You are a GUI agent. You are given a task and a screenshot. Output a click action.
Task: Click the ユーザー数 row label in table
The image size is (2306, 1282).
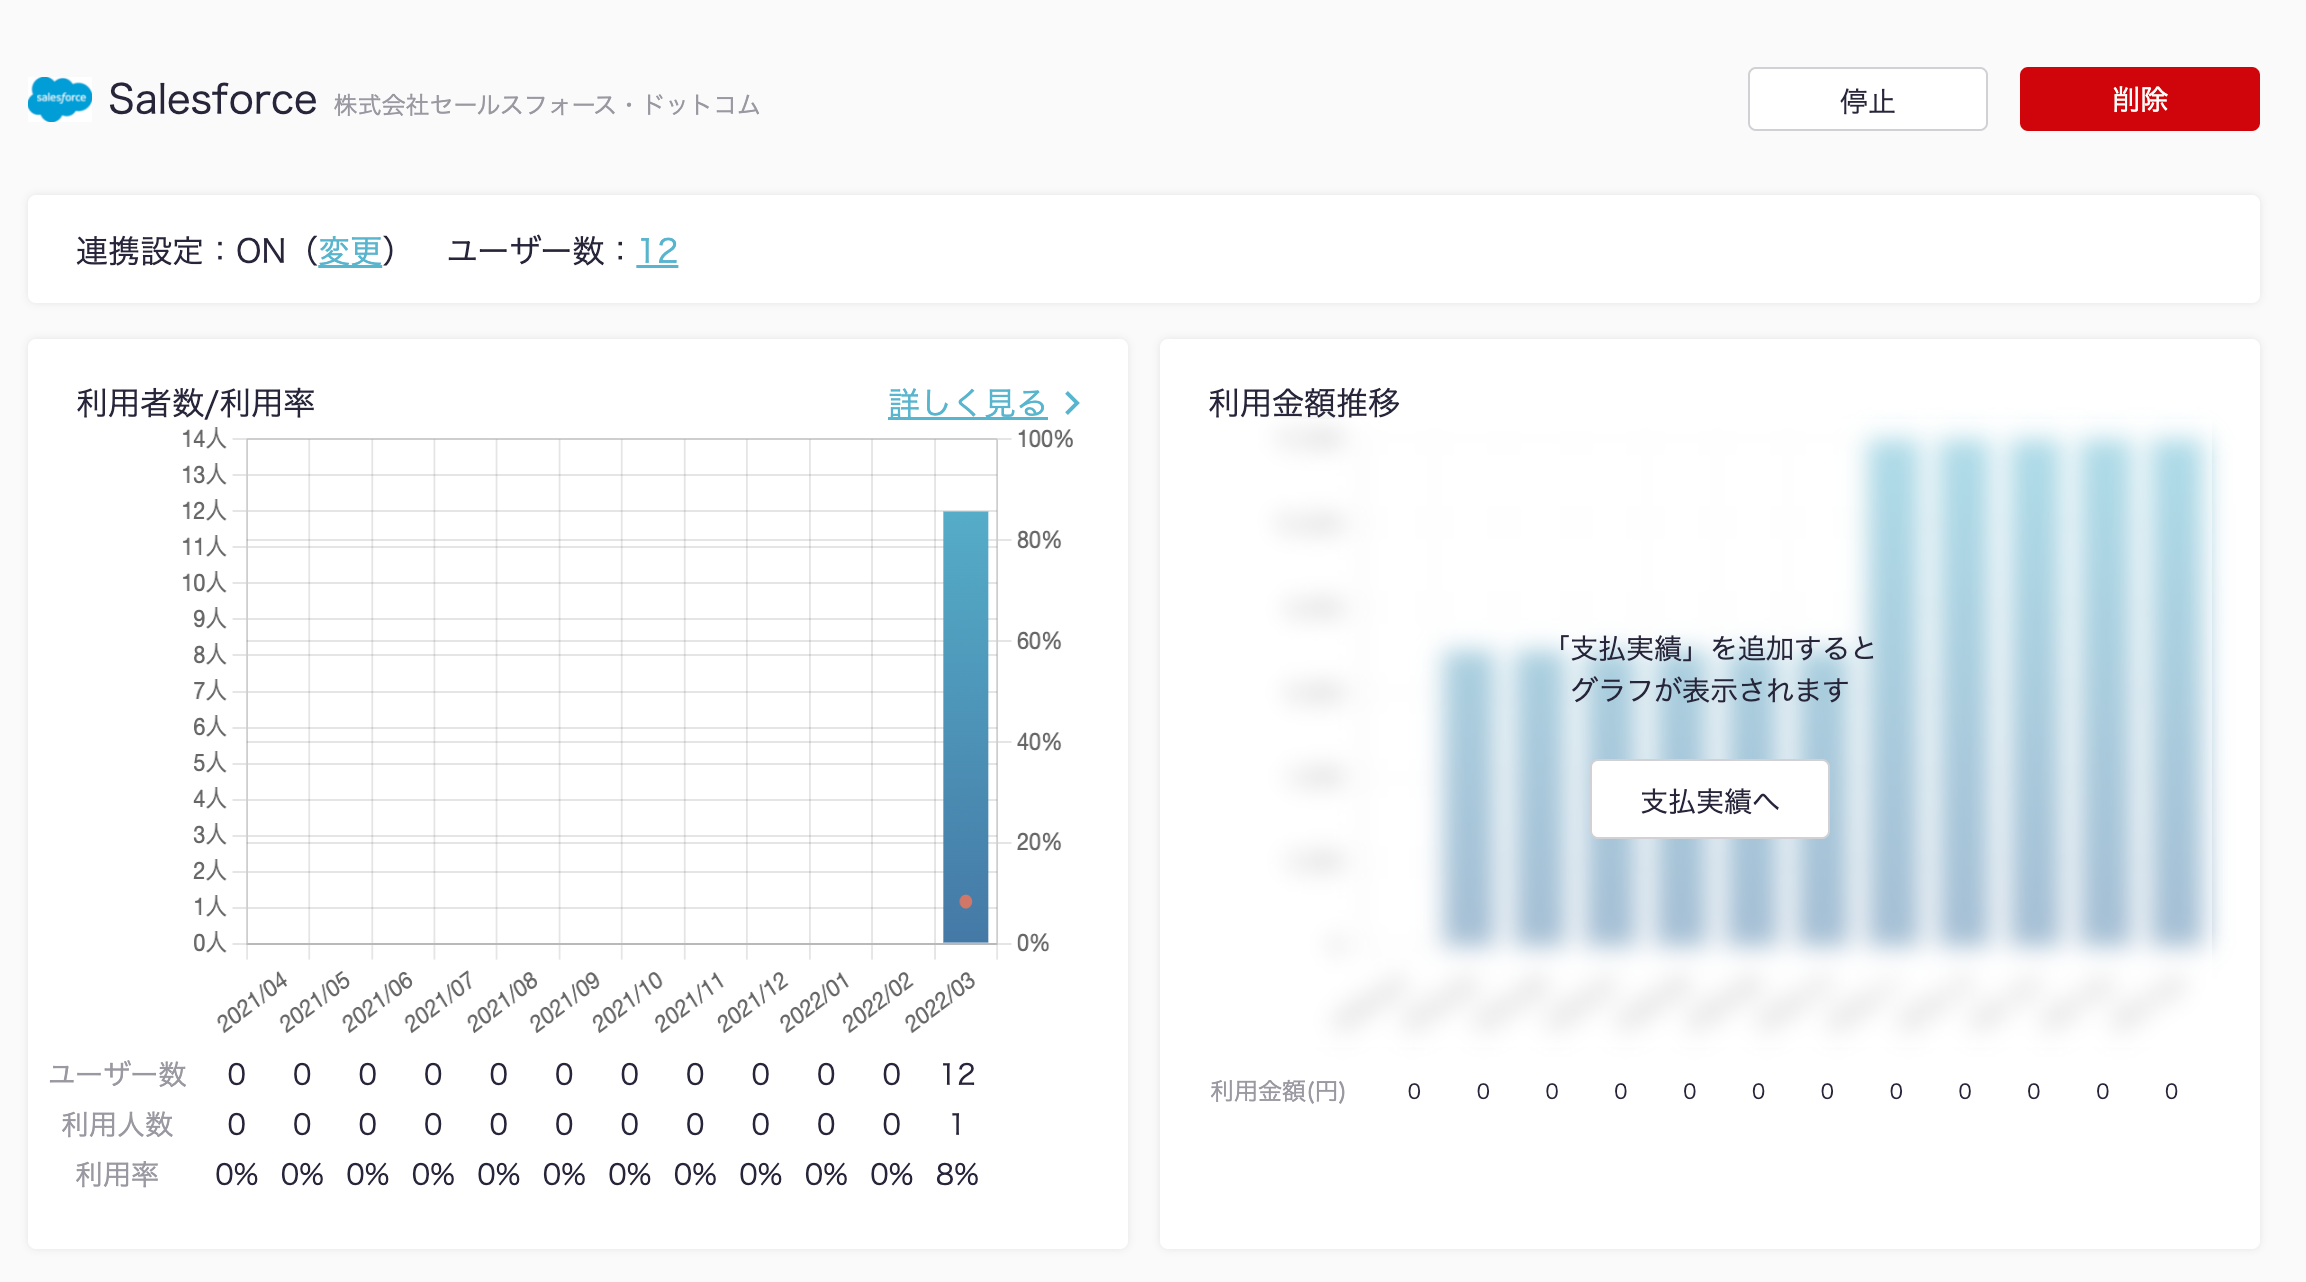click(118, 1074)
